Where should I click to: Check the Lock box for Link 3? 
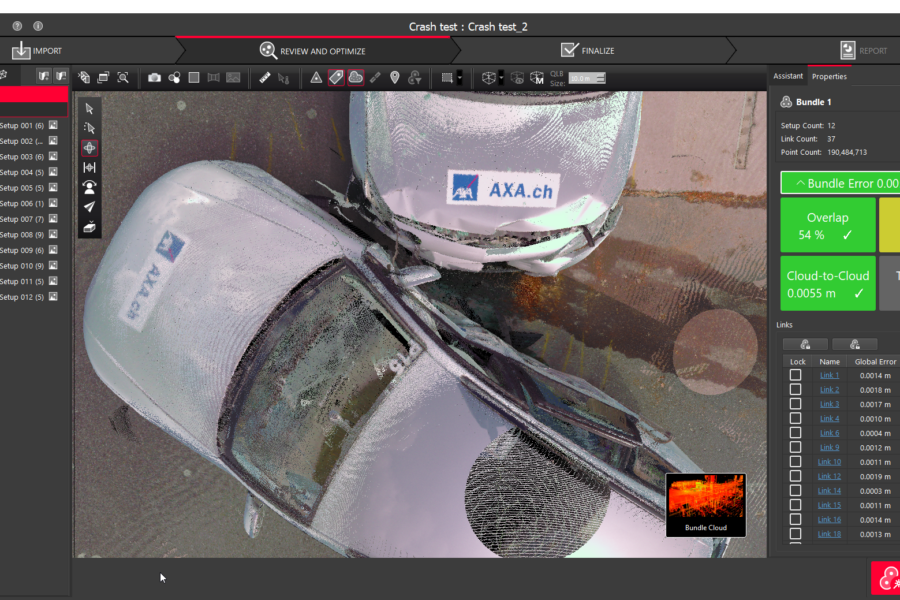[x=796, y=404]
